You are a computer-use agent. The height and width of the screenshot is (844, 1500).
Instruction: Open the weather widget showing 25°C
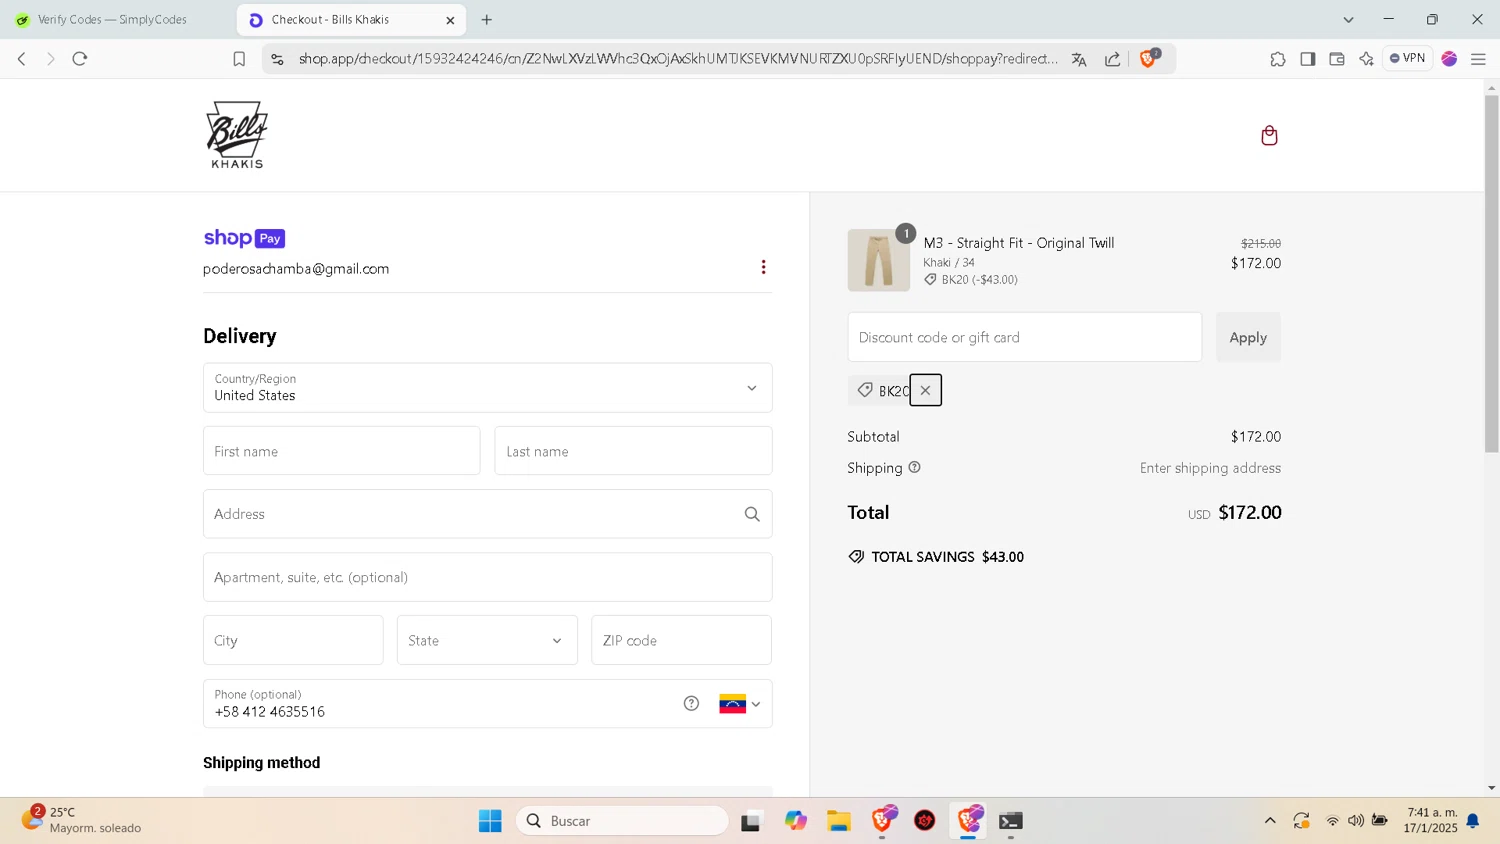(x=82, y=820)
